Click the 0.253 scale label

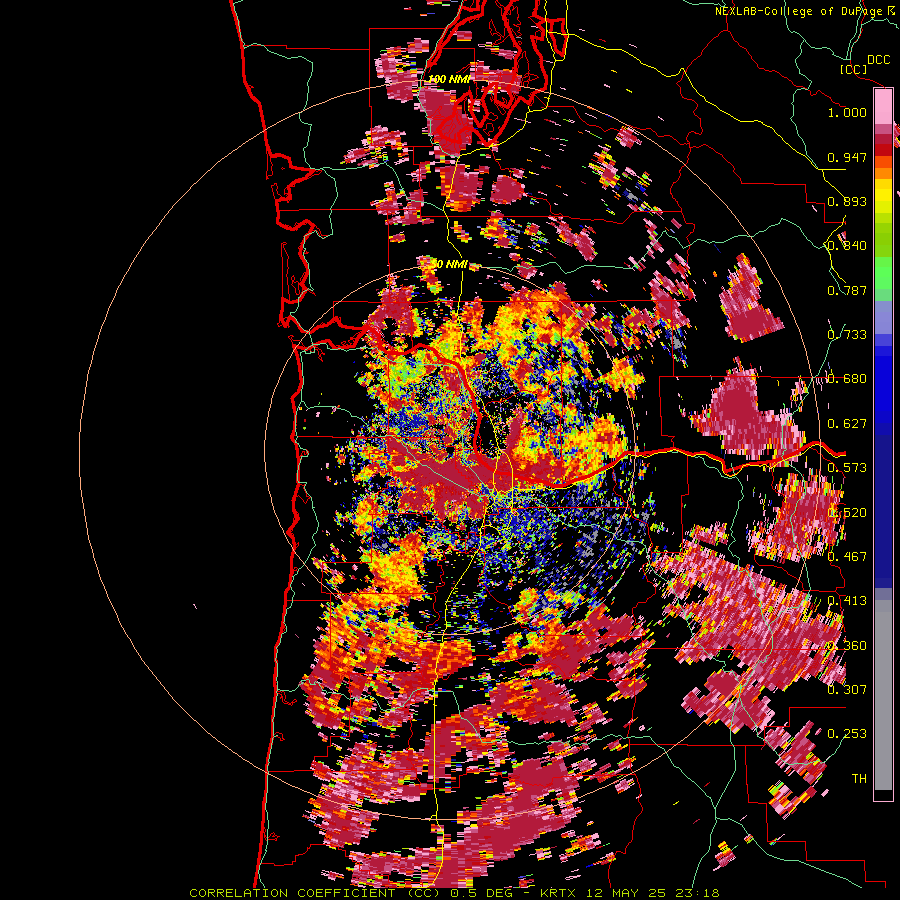pyautogui.click(x=847, y=734)
